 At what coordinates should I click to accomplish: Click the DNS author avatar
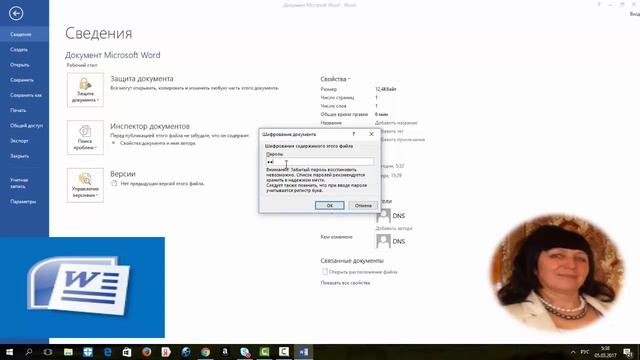(383, 216)
